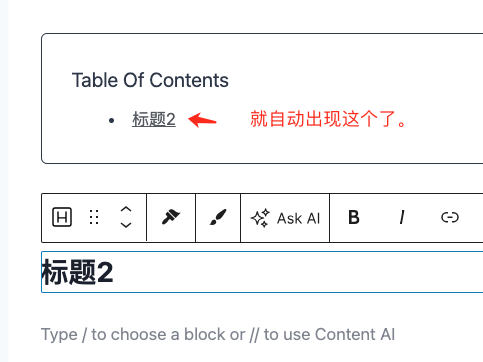Screen dimensions: 483x362
Task: Click the Ask AI sparkle icon
Action: (x=260, y=218)
